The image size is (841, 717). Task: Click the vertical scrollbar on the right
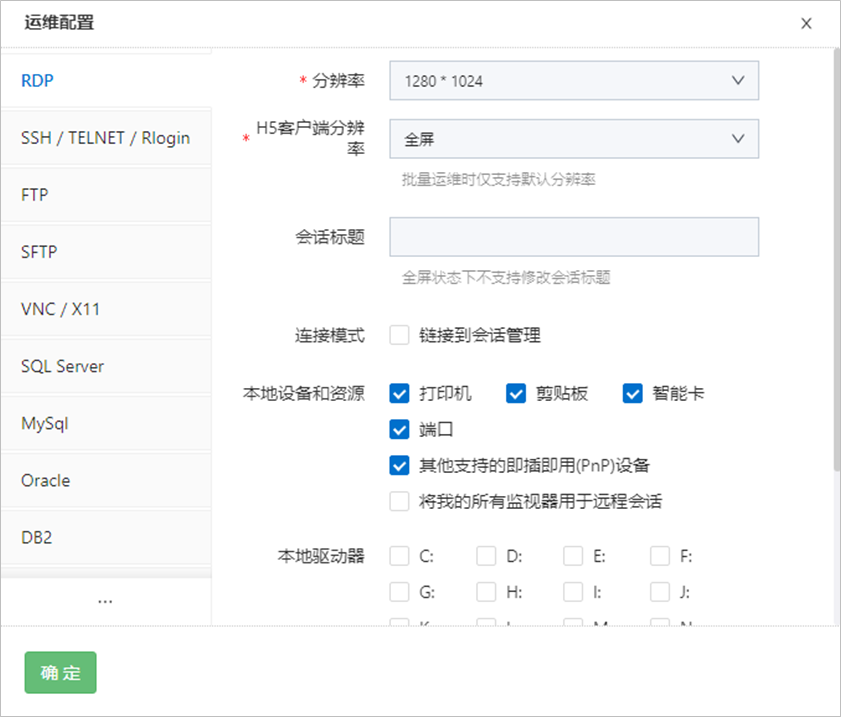(x=836, y=260)
